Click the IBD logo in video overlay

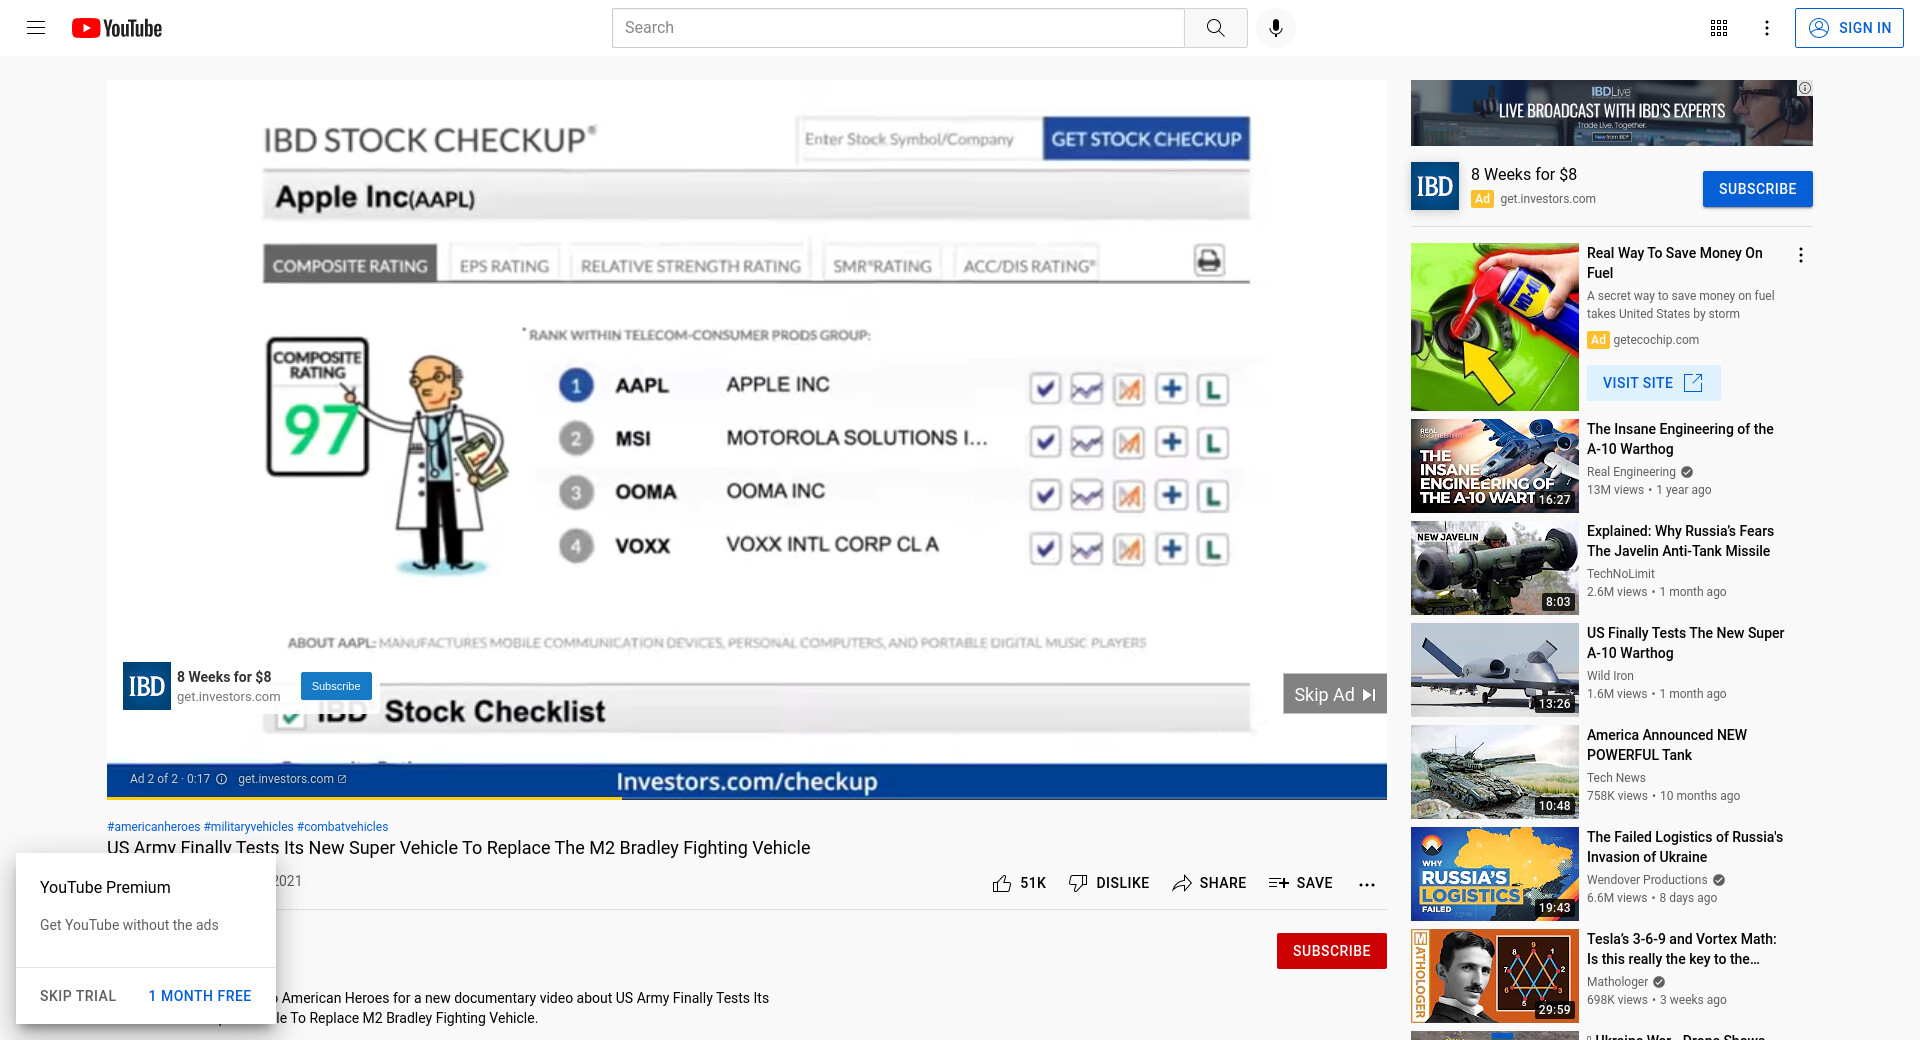click(146, 686)
